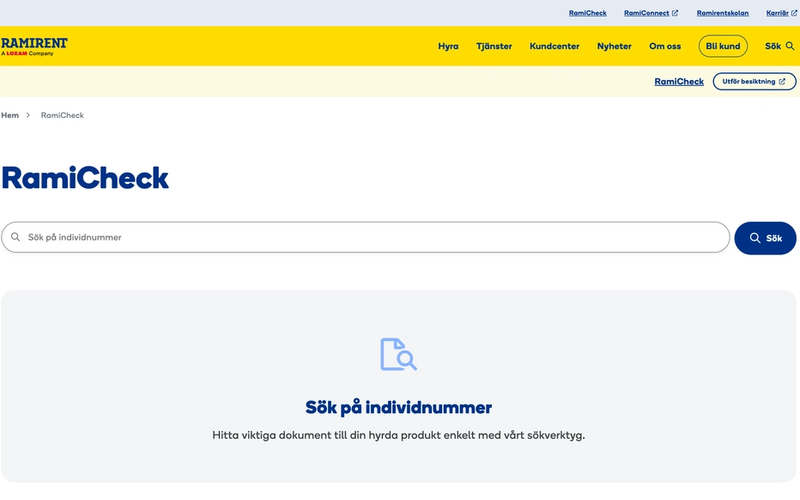Click the document search illustration icon

[398, 354]
